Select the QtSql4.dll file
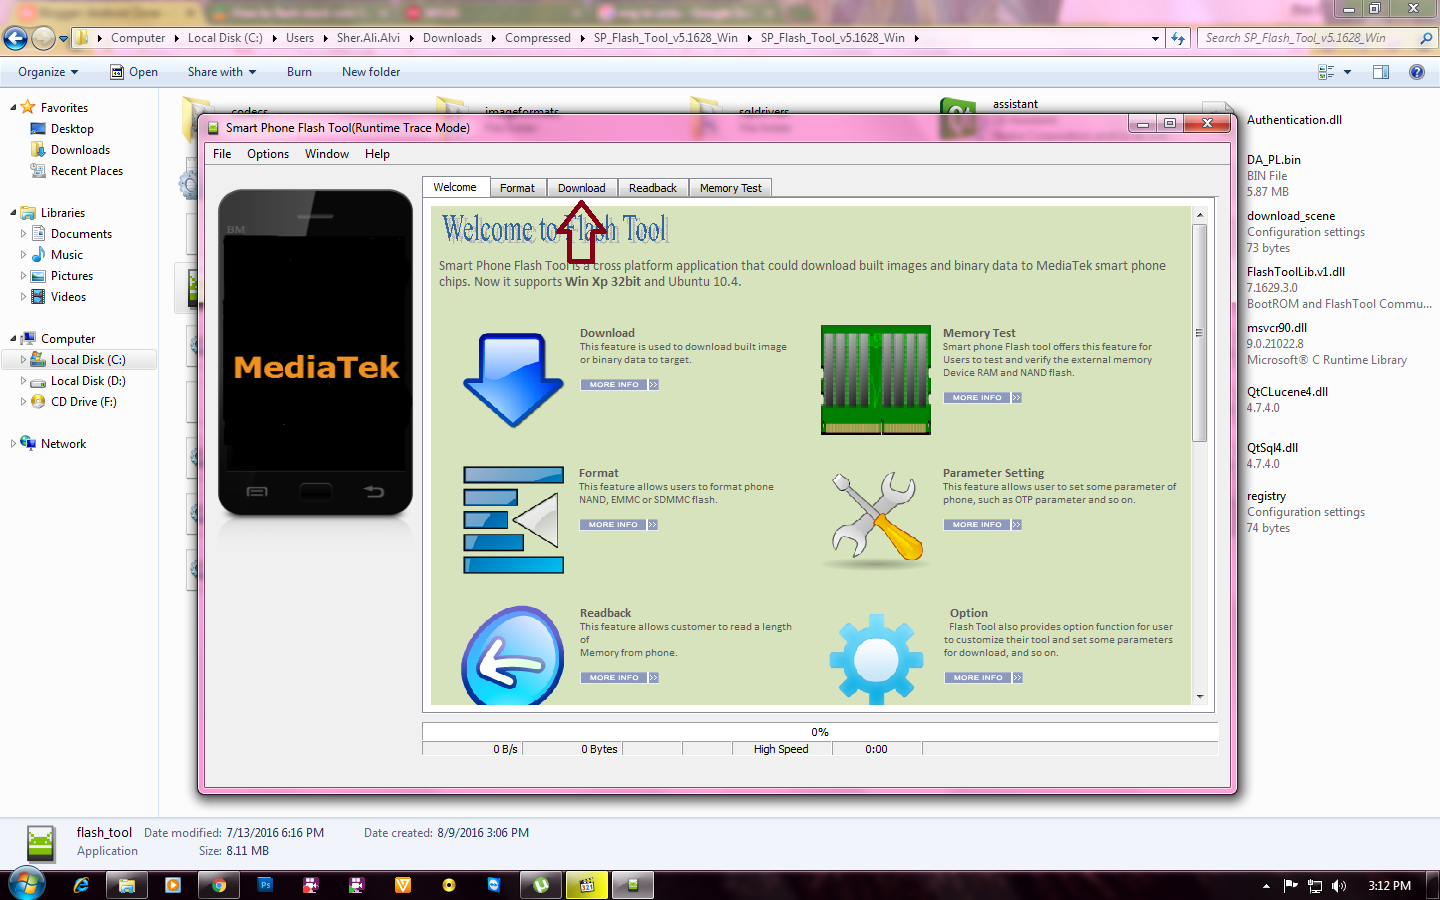Screen dimensions: 1440x900 coord(1272,448)
